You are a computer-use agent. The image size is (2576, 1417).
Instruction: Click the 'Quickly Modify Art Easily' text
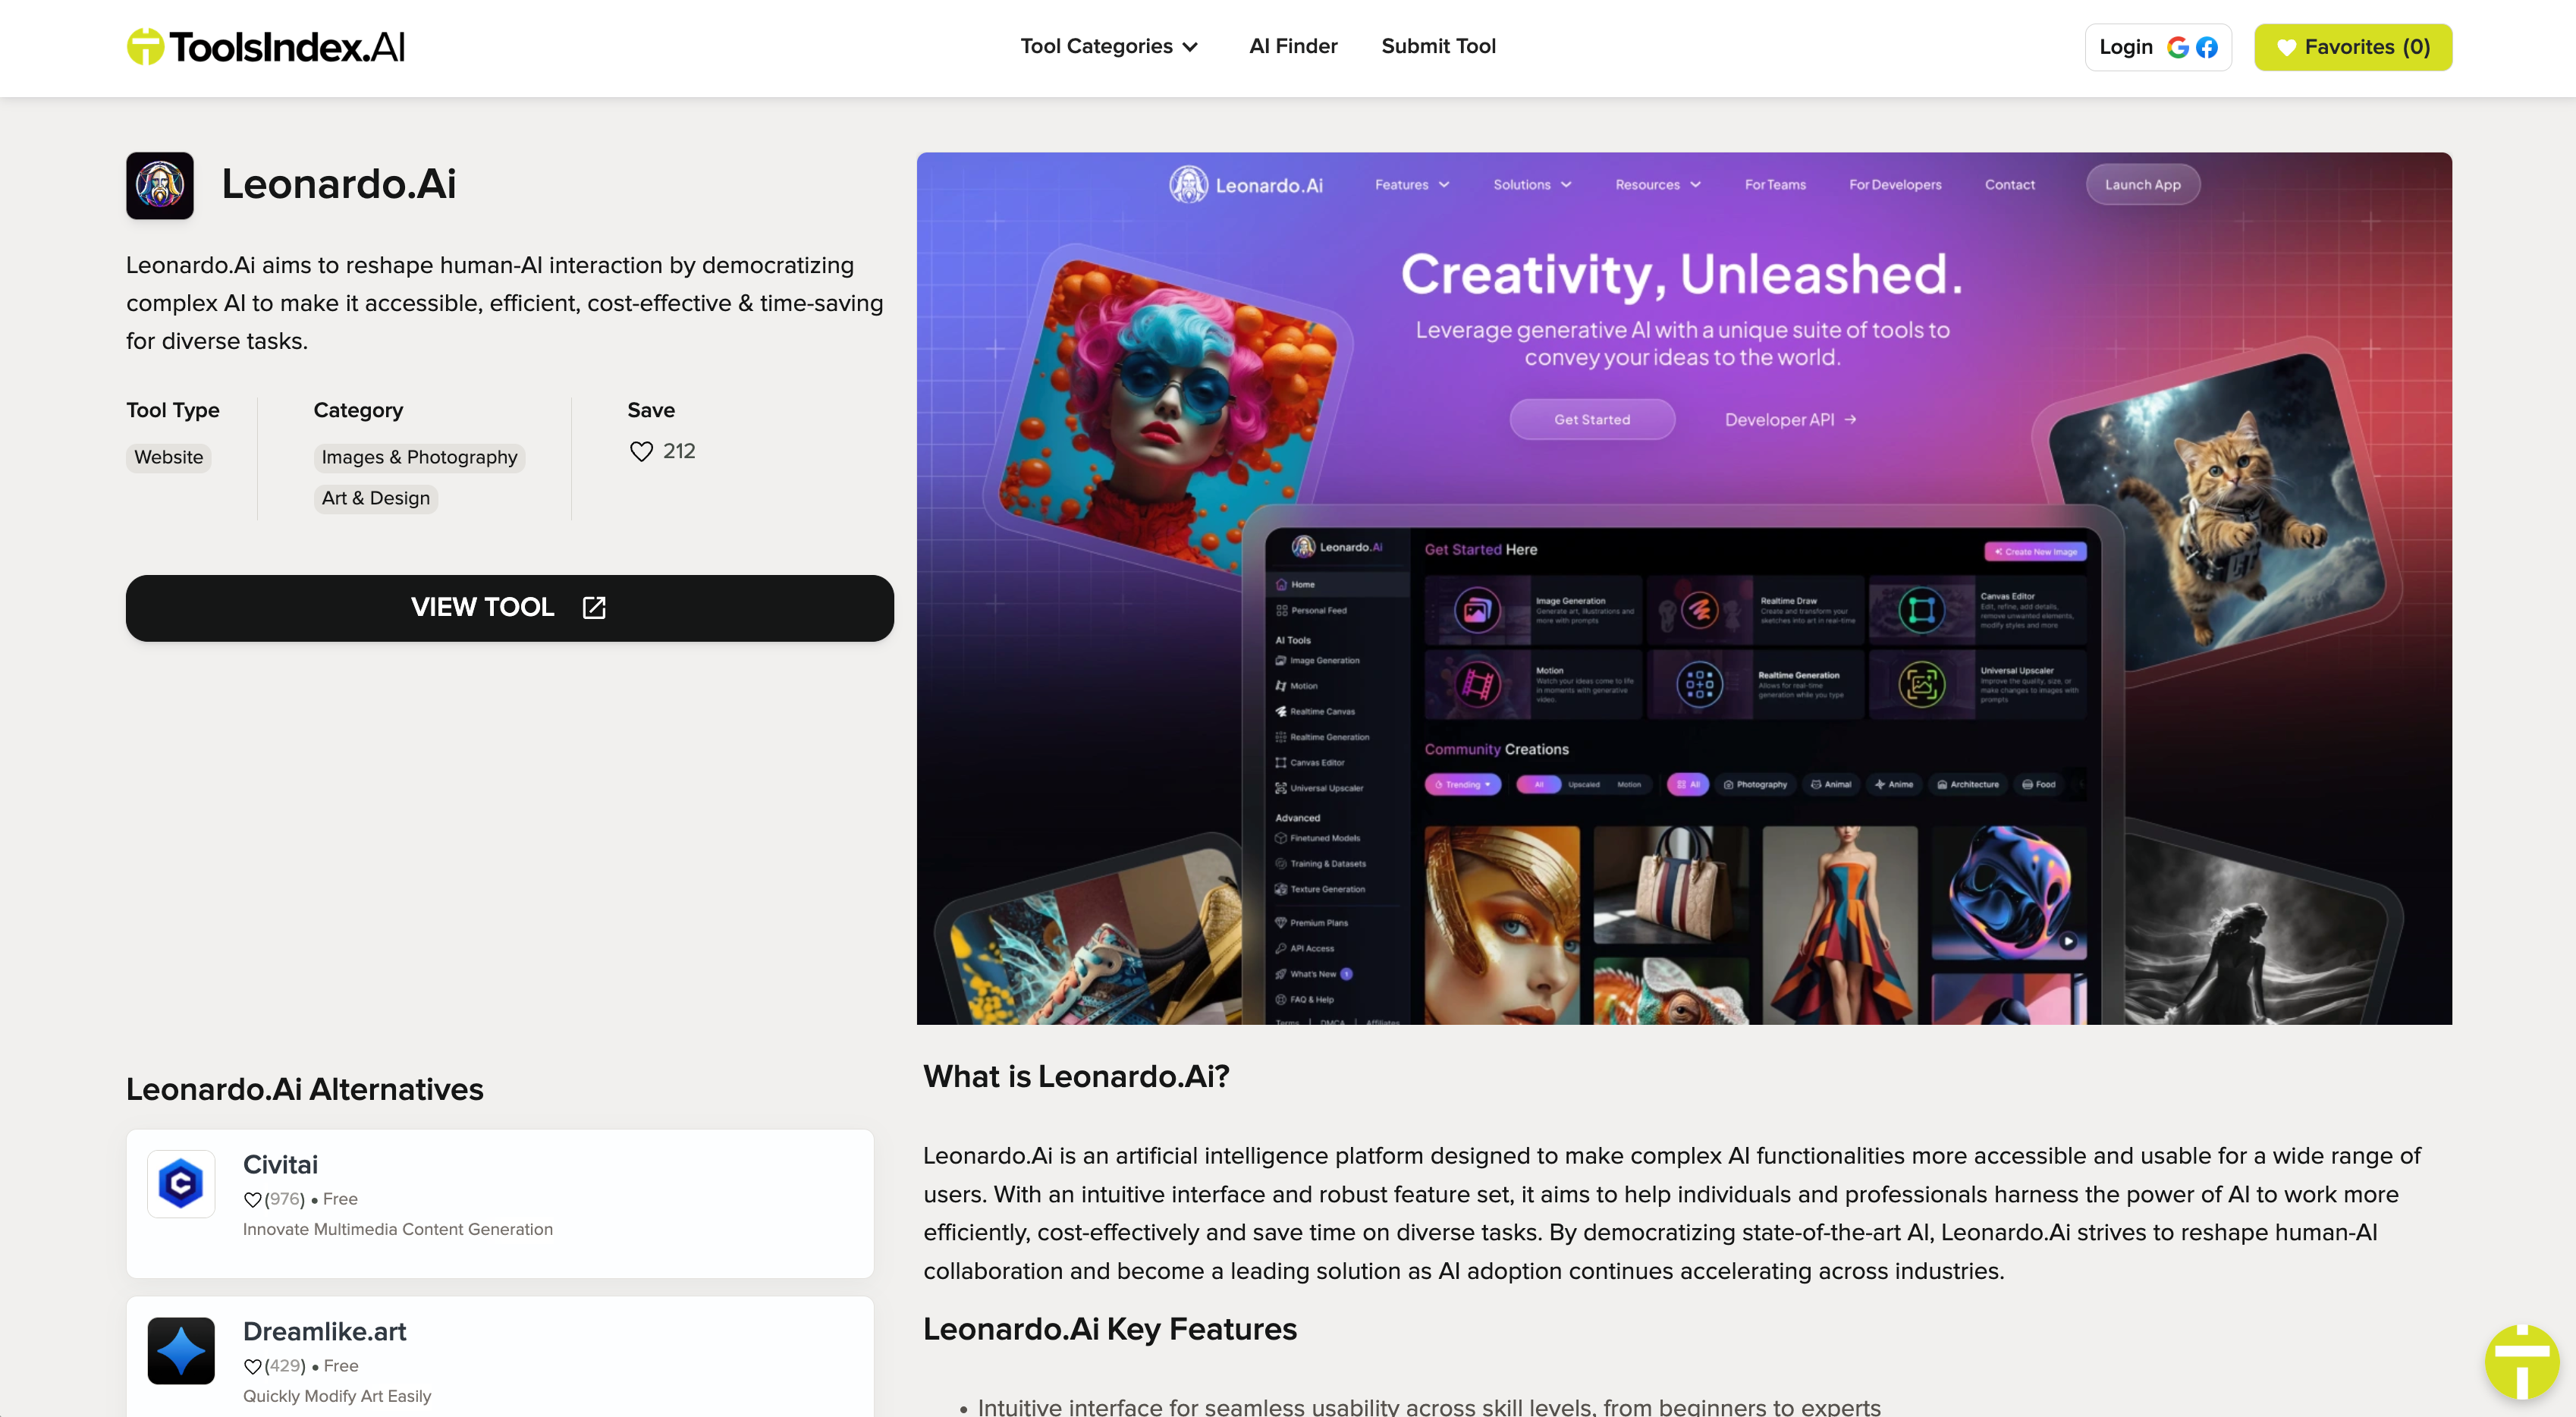click(x=336, y=1396)
